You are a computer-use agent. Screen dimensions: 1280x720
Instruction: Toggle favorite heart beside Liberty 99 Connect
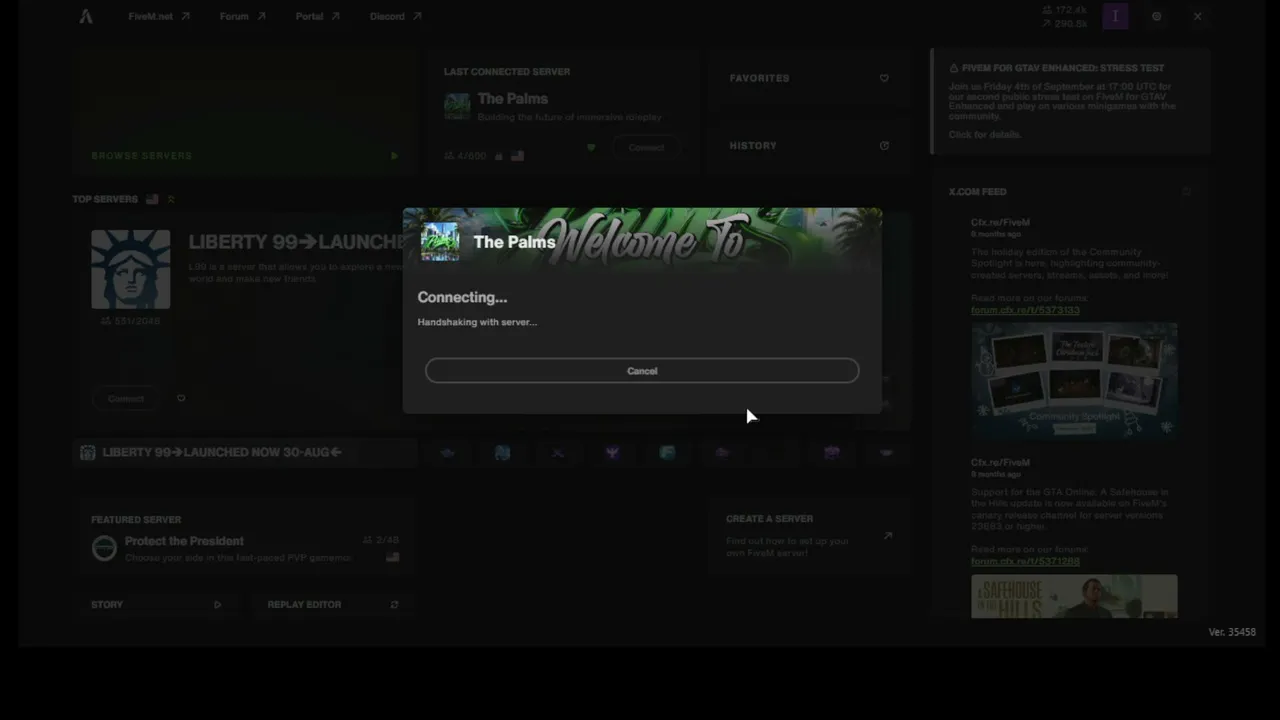pyautogui.click(x=181, y=398)
